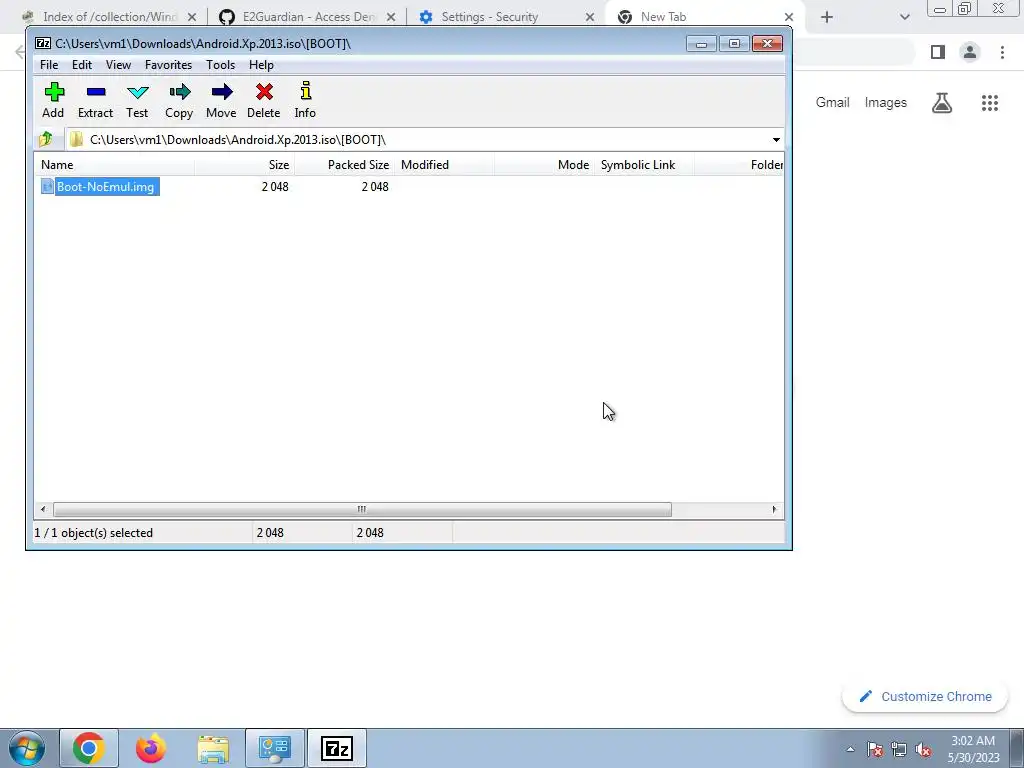The image size is (1024, 768).
Task: Close the New Tab tab
Action: click(x=789, y=17)
